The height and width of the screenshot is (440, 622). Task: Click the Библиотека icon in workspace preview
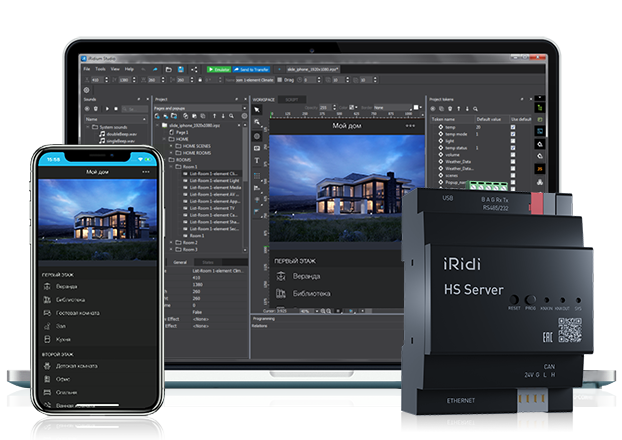(280, 293)
